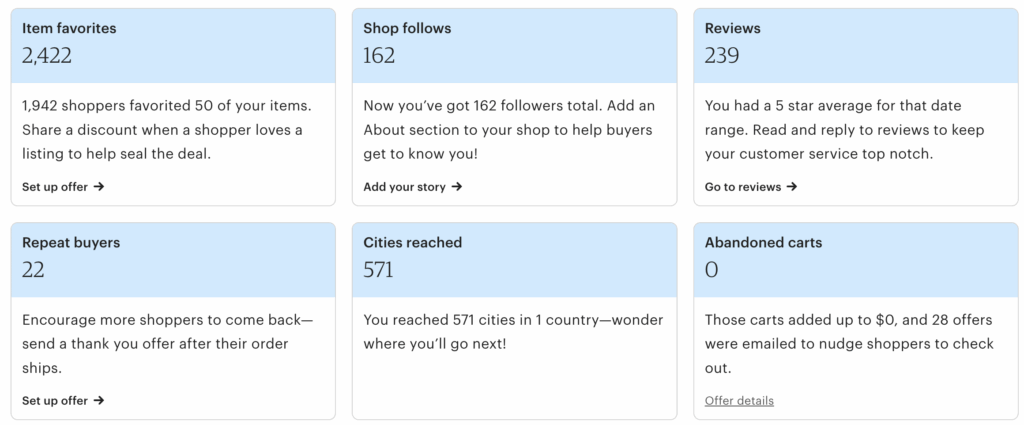This screenshot has height=425, width=1024.
Task: Select the Shop follows card heading
Action: 407,29
